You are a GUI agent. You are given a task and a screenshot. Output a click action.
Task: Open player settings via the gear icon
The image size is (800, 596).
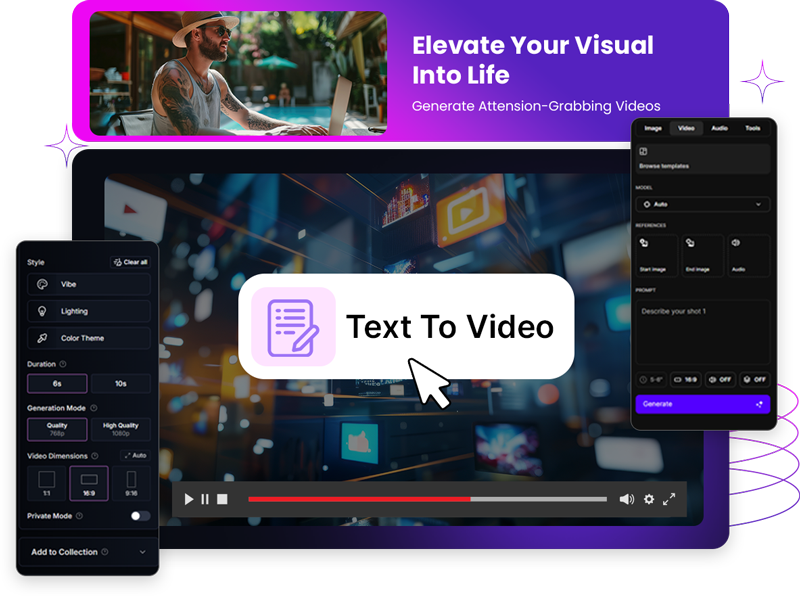coord(649,499)
